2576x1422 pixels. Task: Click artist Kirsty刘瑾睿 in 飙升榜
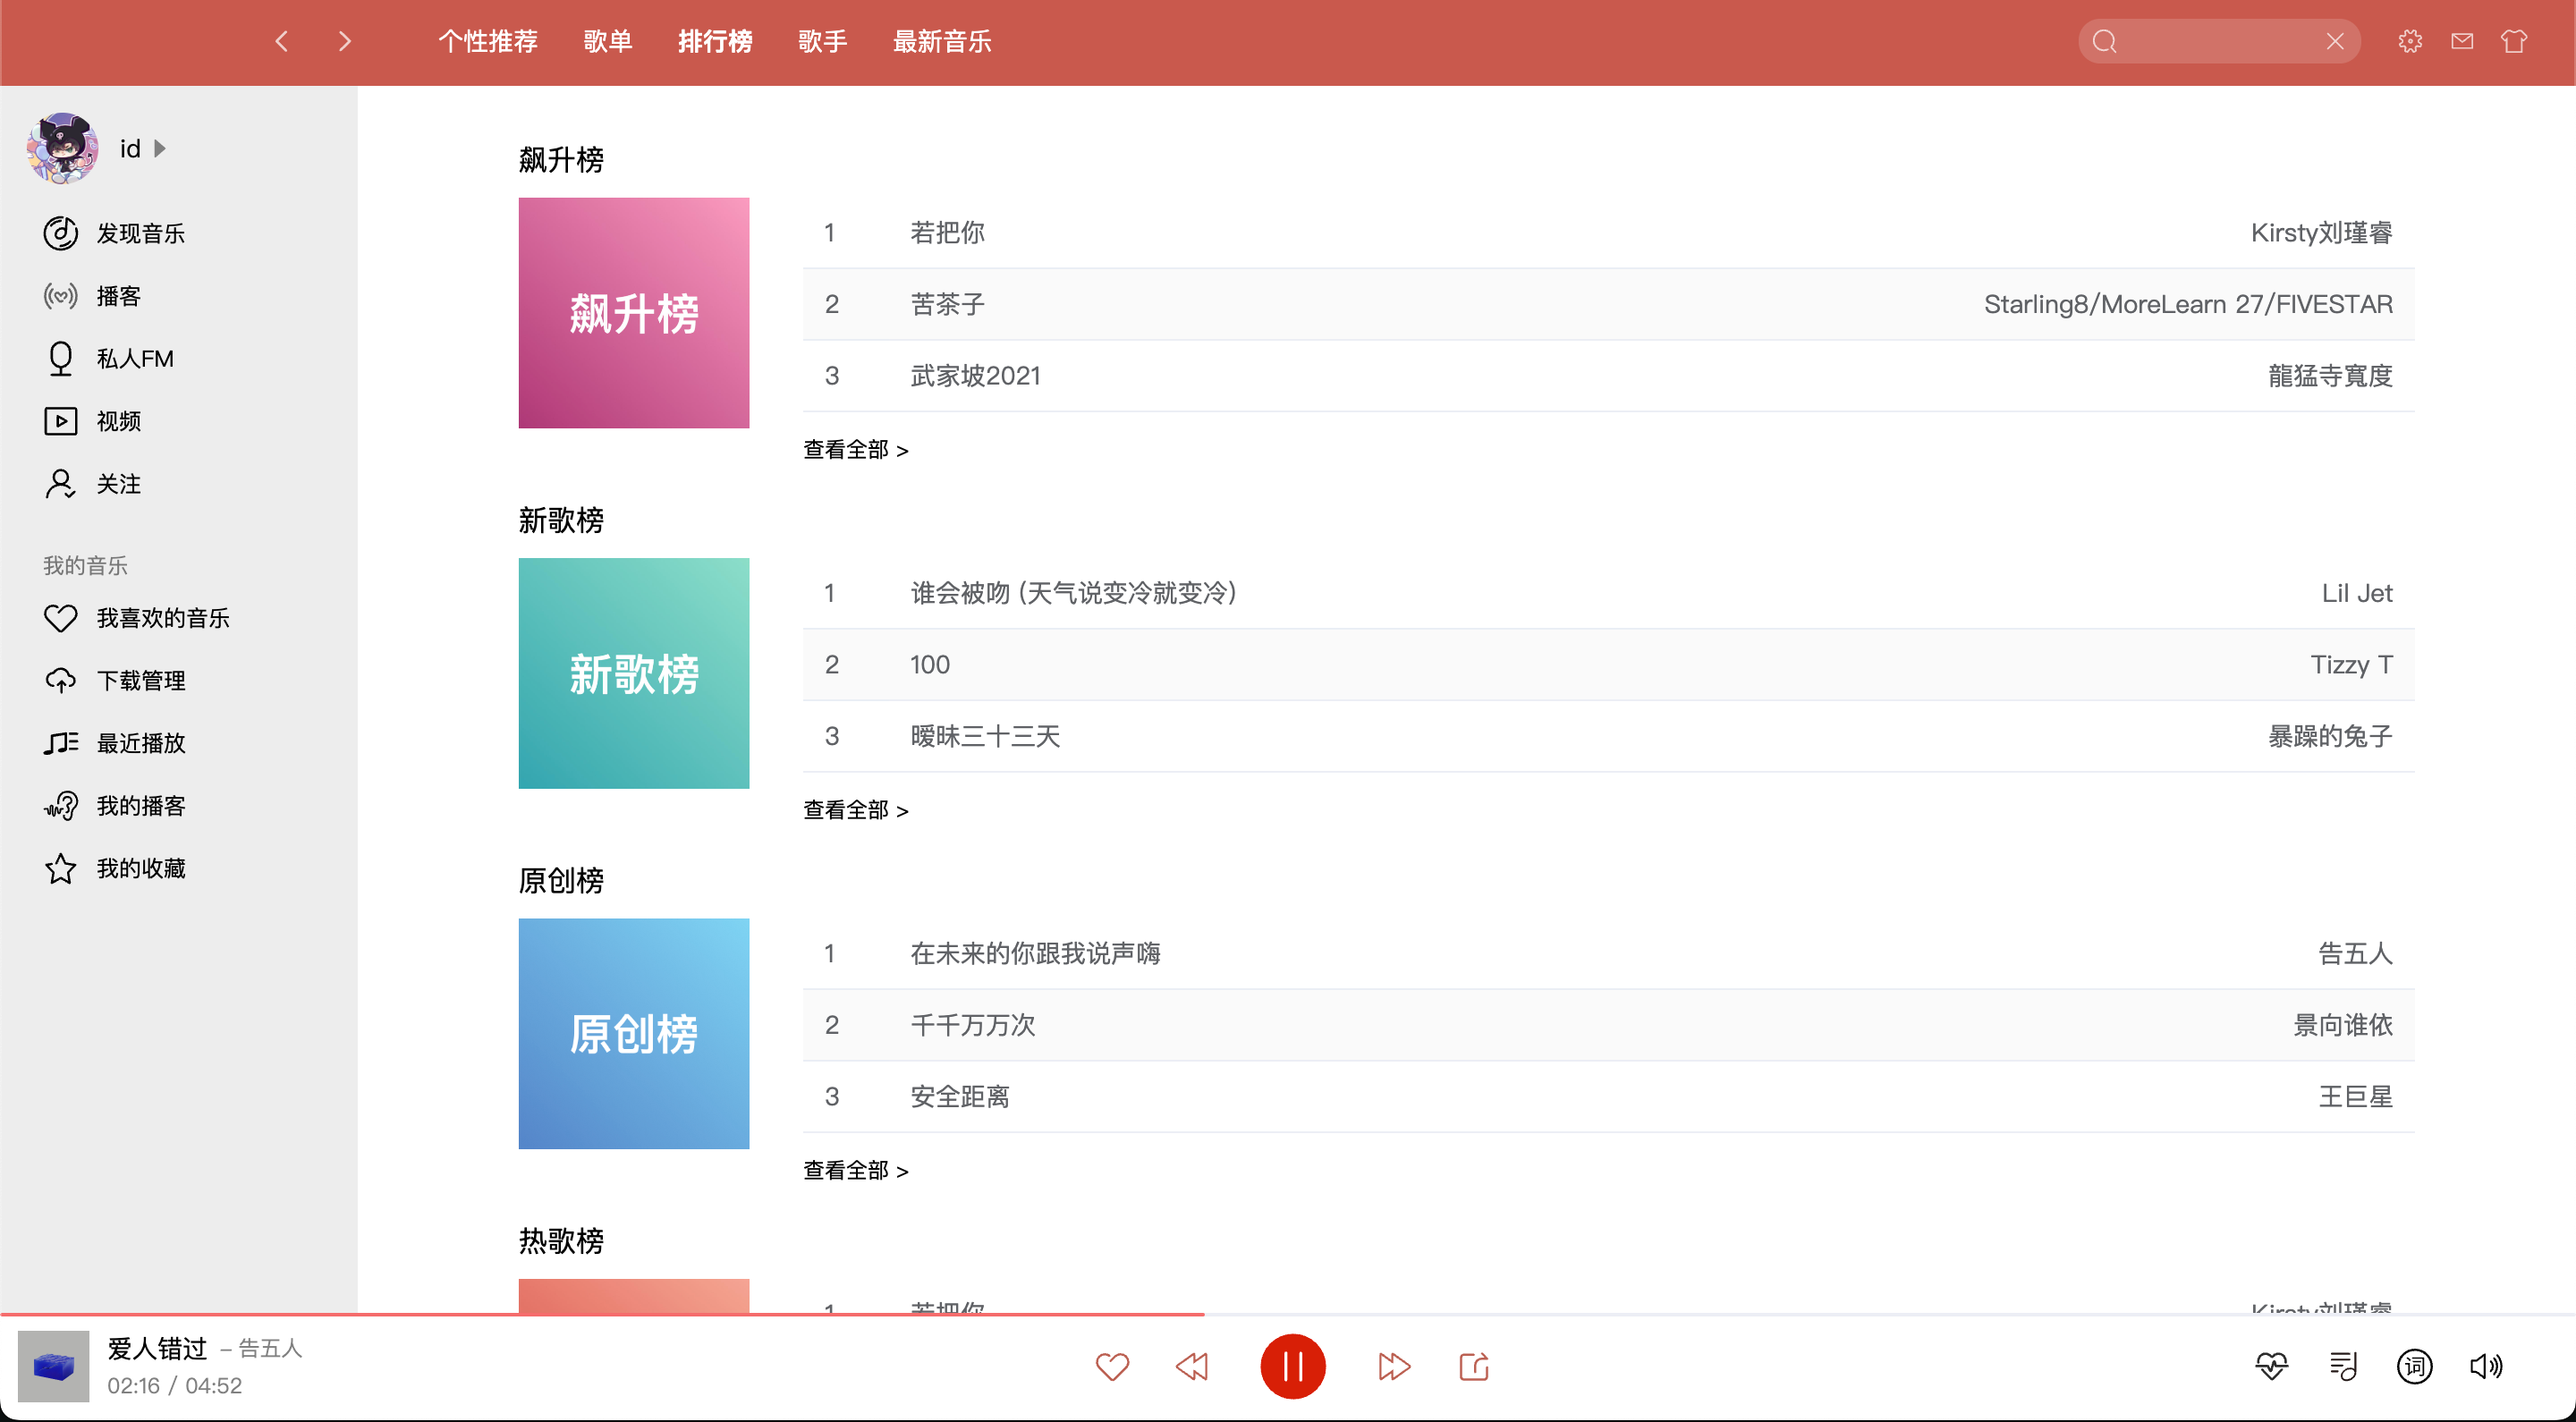click(2321, 233)
